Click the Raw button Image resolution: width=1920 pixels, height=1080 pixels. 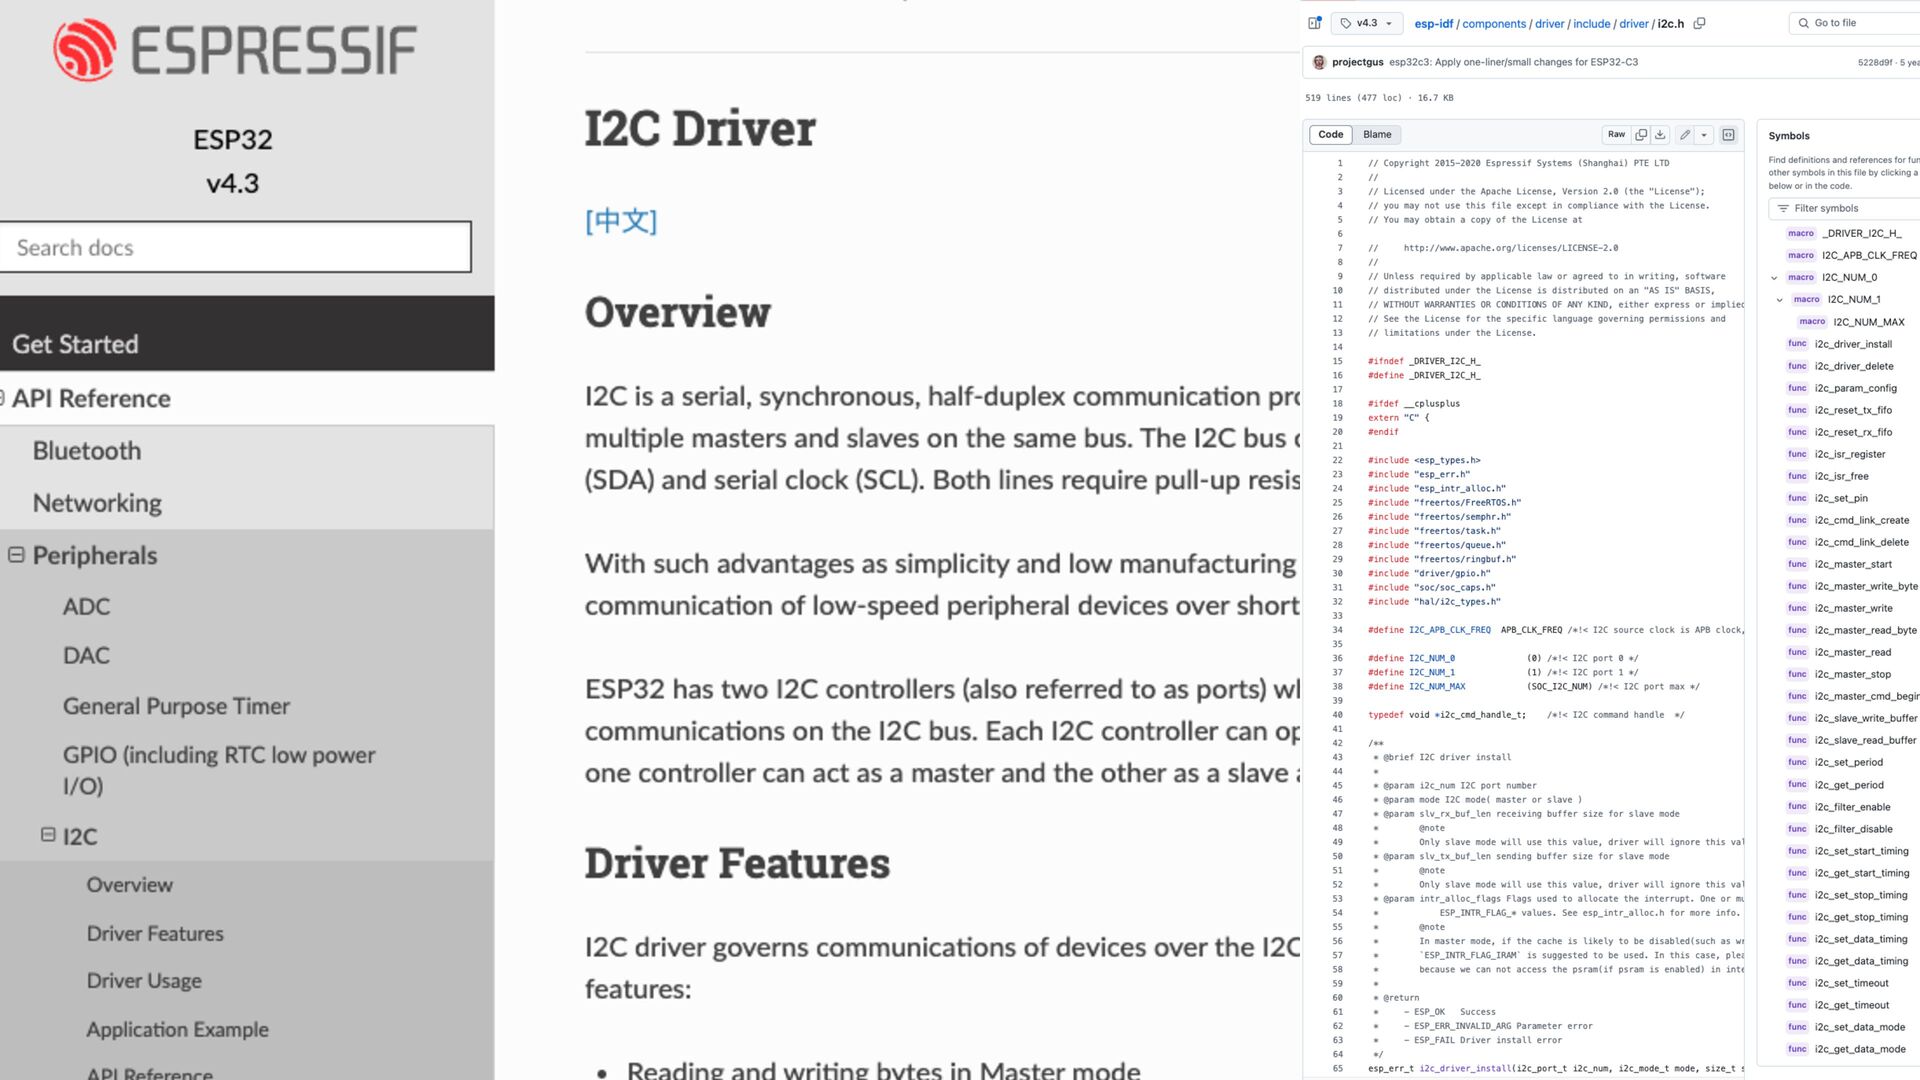tap(1616, 134)
